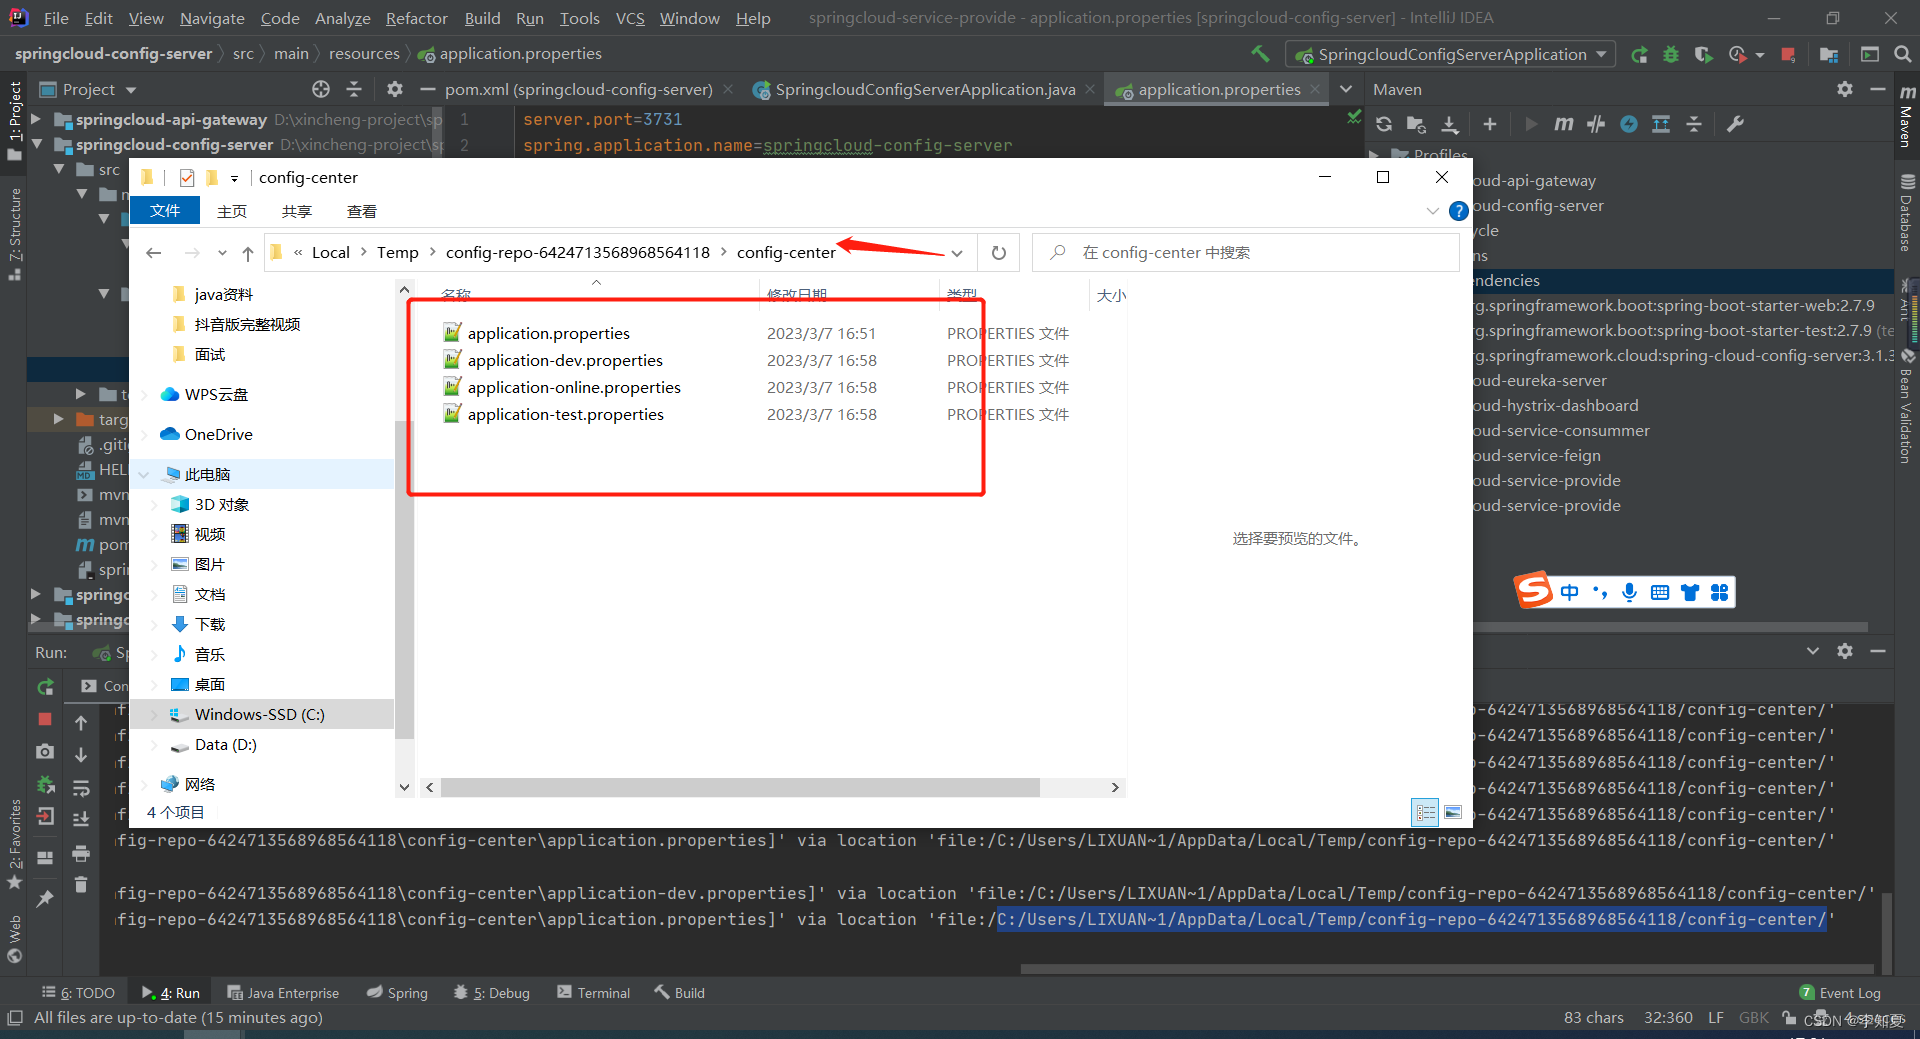Expand Explorer address history dropdown

[957, 253]
